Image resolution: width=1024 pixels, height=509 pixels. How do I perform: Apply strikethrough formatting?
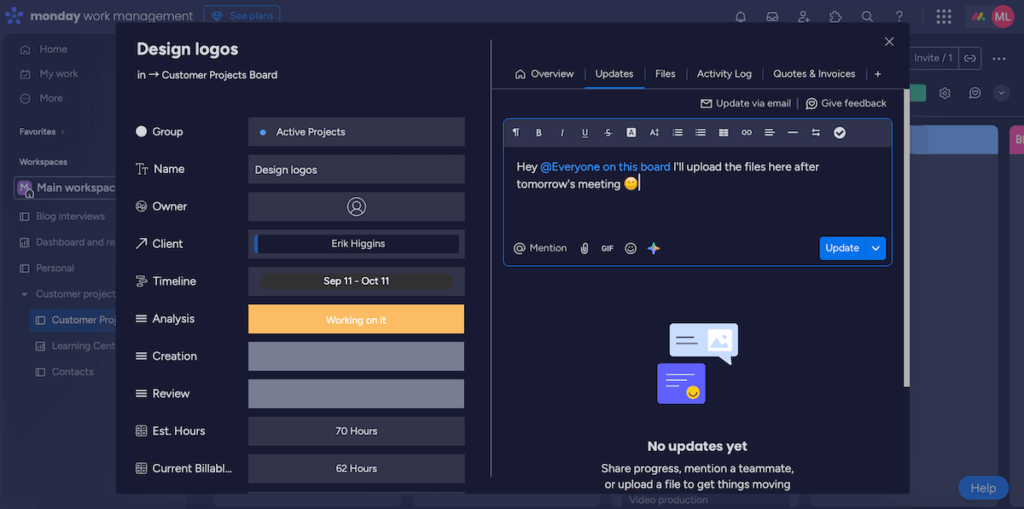point(608,133)
